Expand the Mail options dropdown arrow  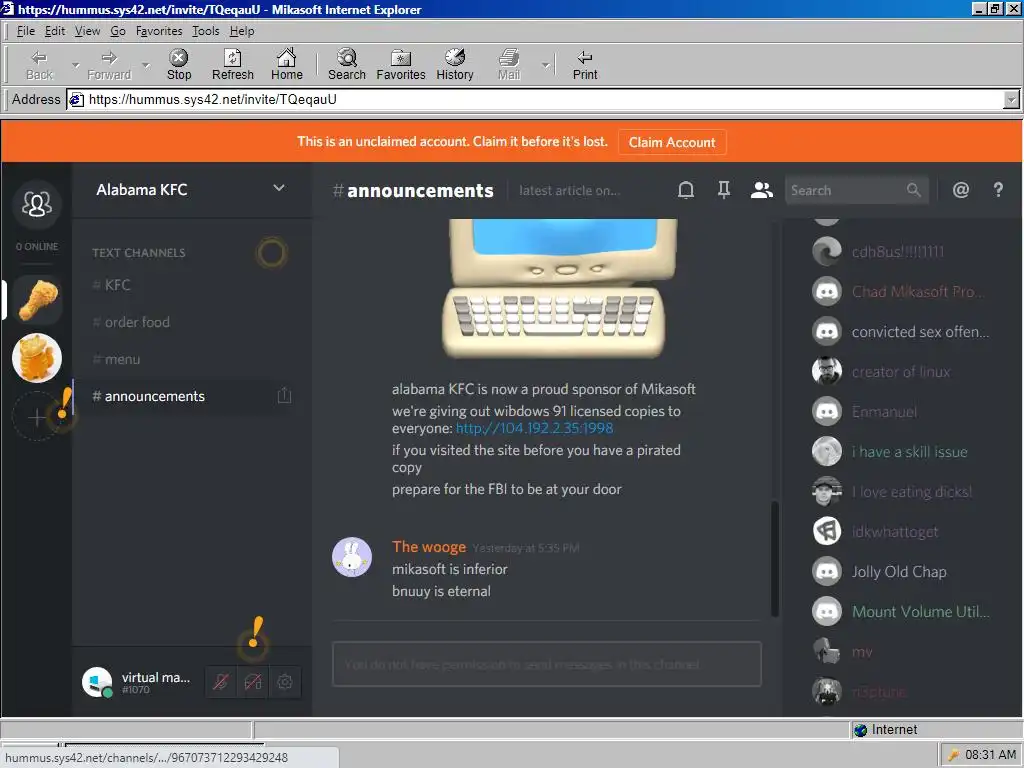click(545, 65)
